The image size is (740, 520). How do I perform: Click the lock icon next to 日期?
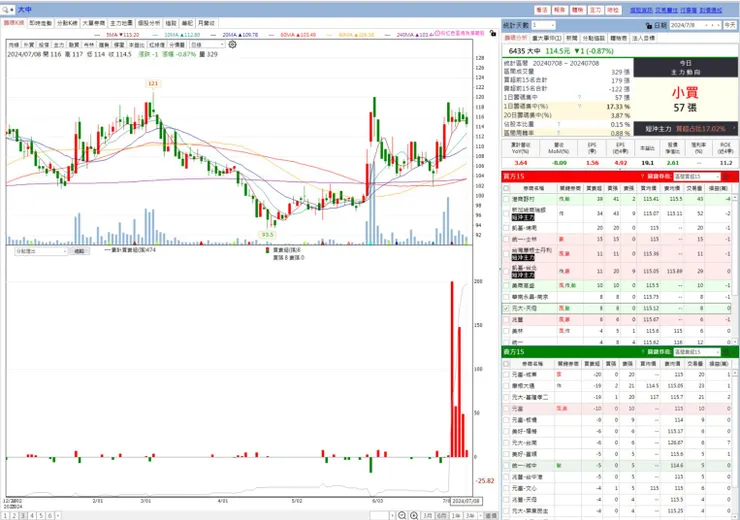649,25
